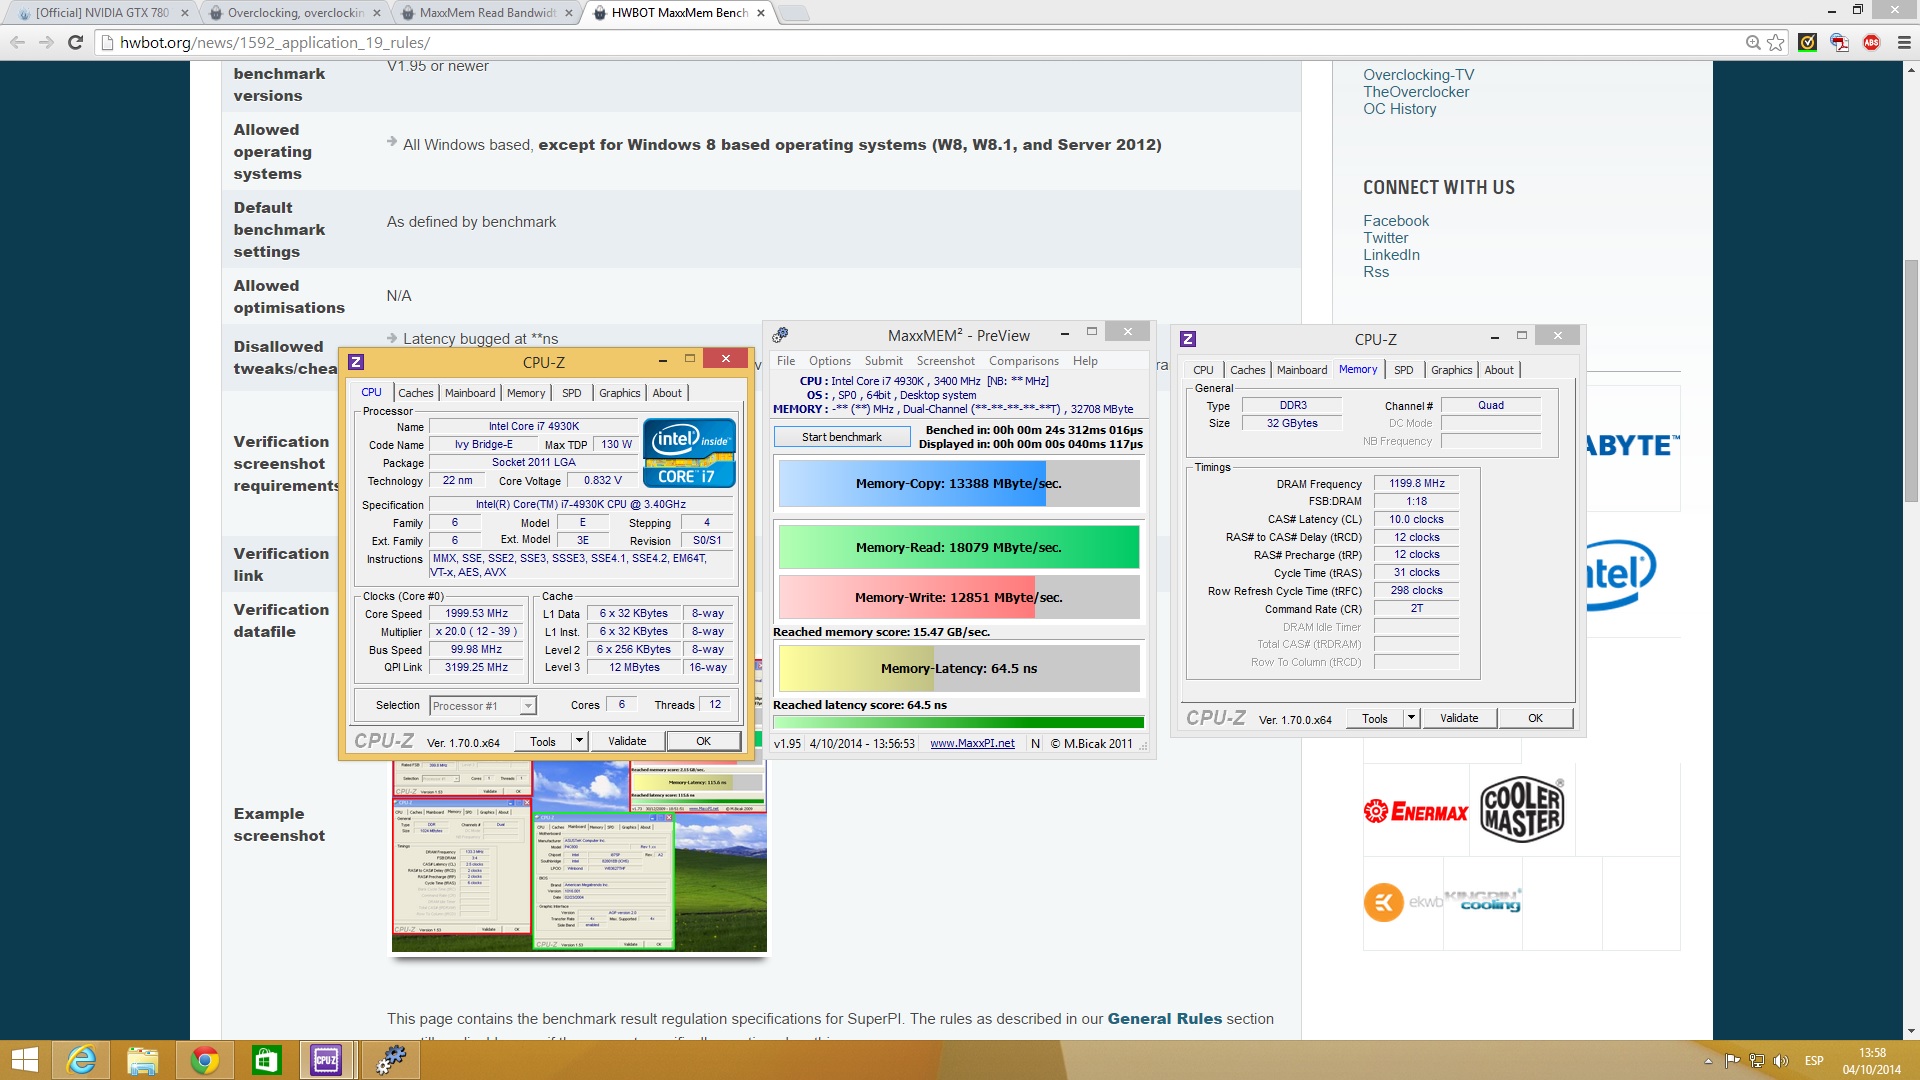Reload the hwbot.org page
The width and height of the screenshot is (1920, 1080).
click(x=75, y=42)
